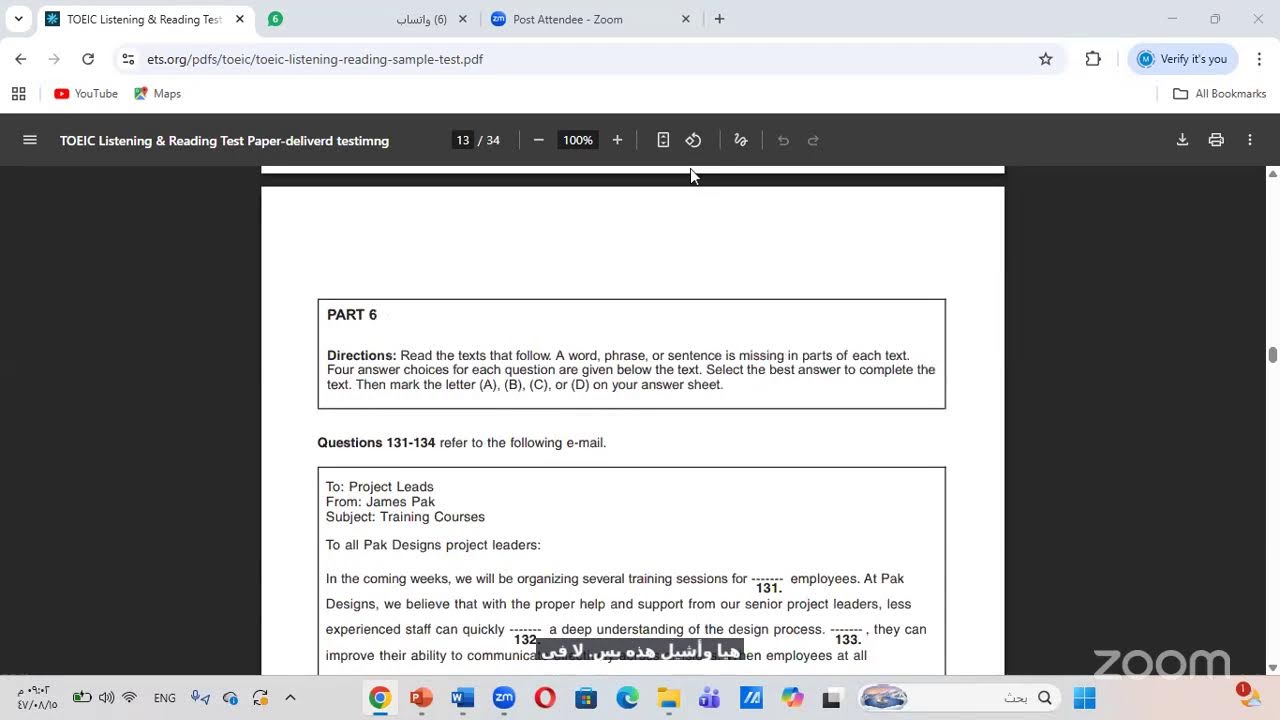
Task: Open the YouTube bookmark
Action: pos(86,94)
